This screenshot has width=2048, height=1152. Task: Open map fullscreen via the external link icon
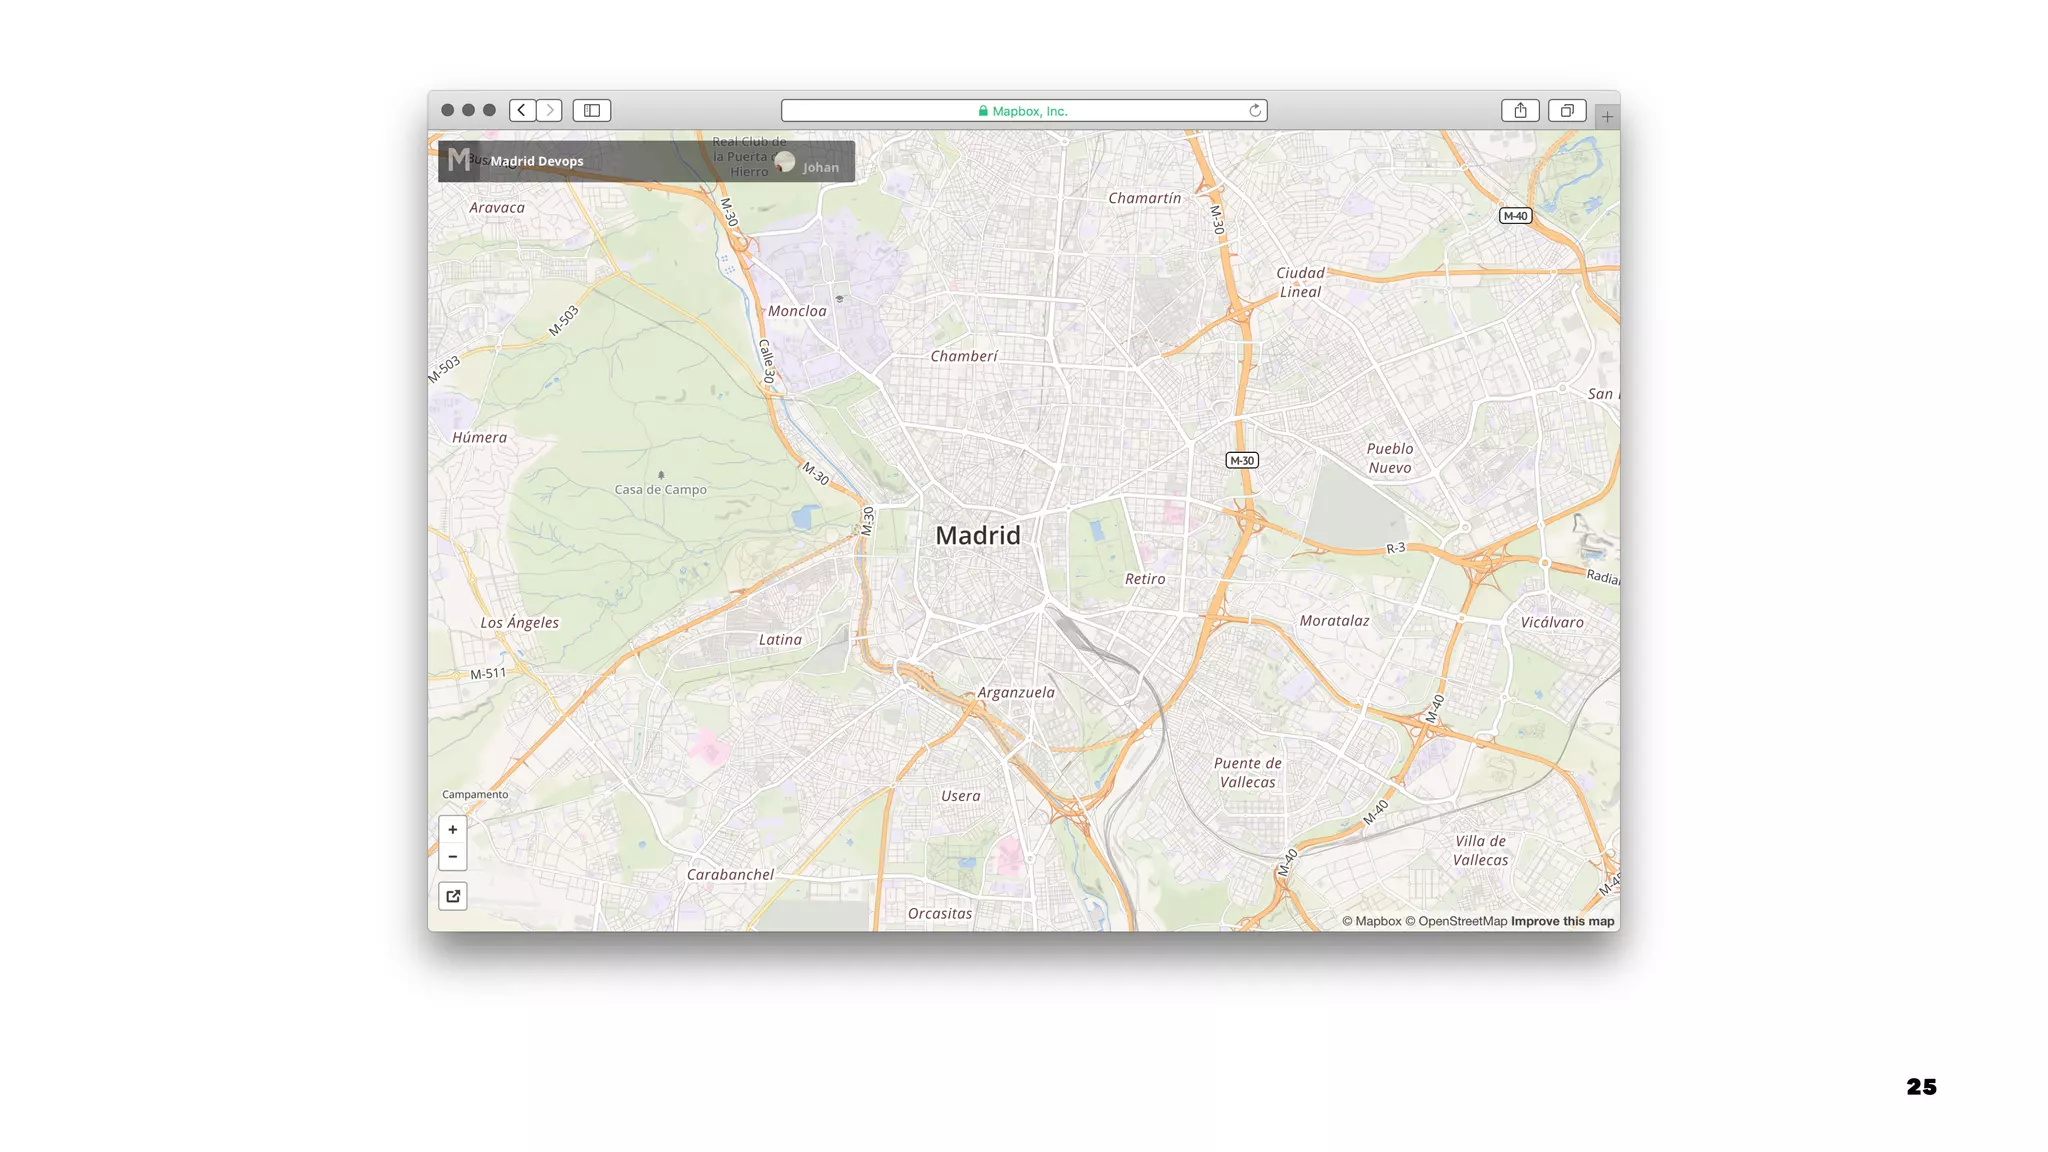(453, 896)
